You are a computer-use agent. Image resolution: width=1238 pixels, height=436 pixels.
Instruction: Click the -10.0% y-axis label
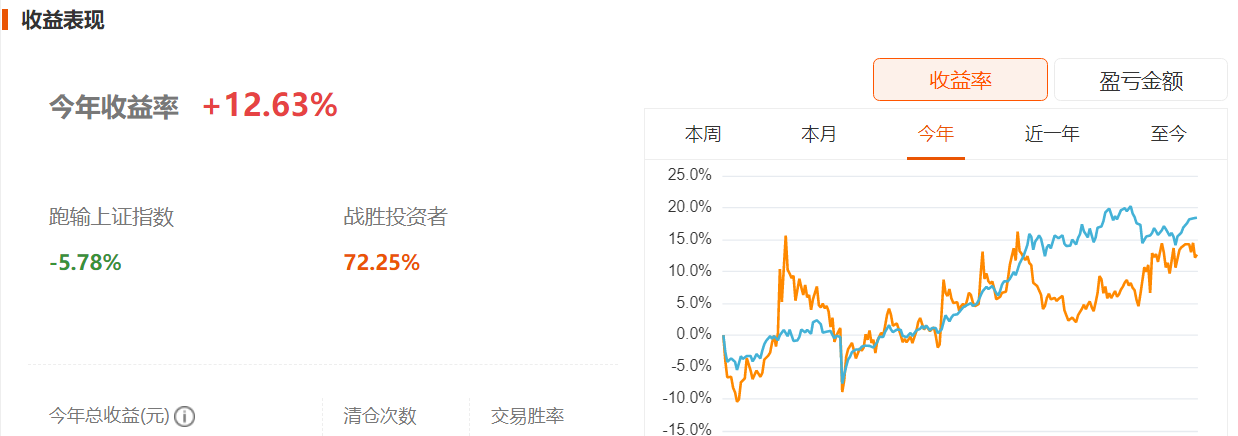[685, 399]
